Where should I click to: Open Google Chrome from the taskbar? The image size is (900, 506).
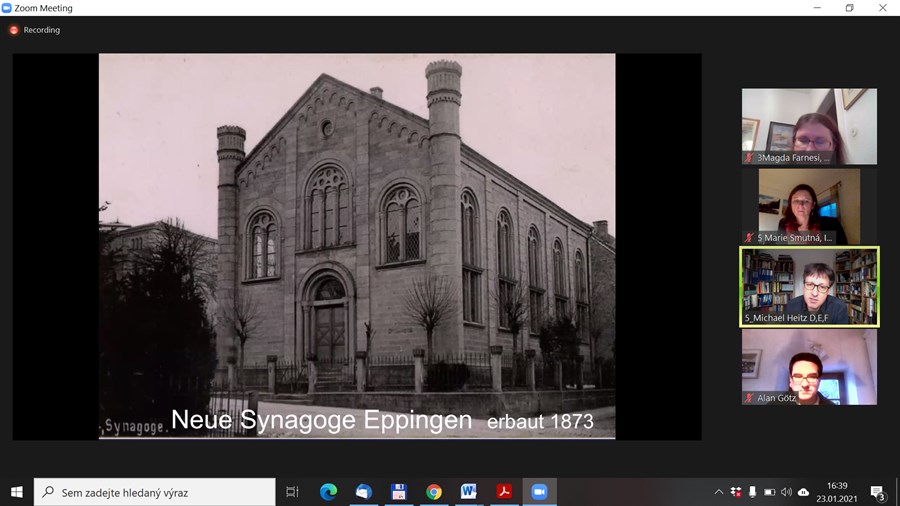[x=434, y=492]
